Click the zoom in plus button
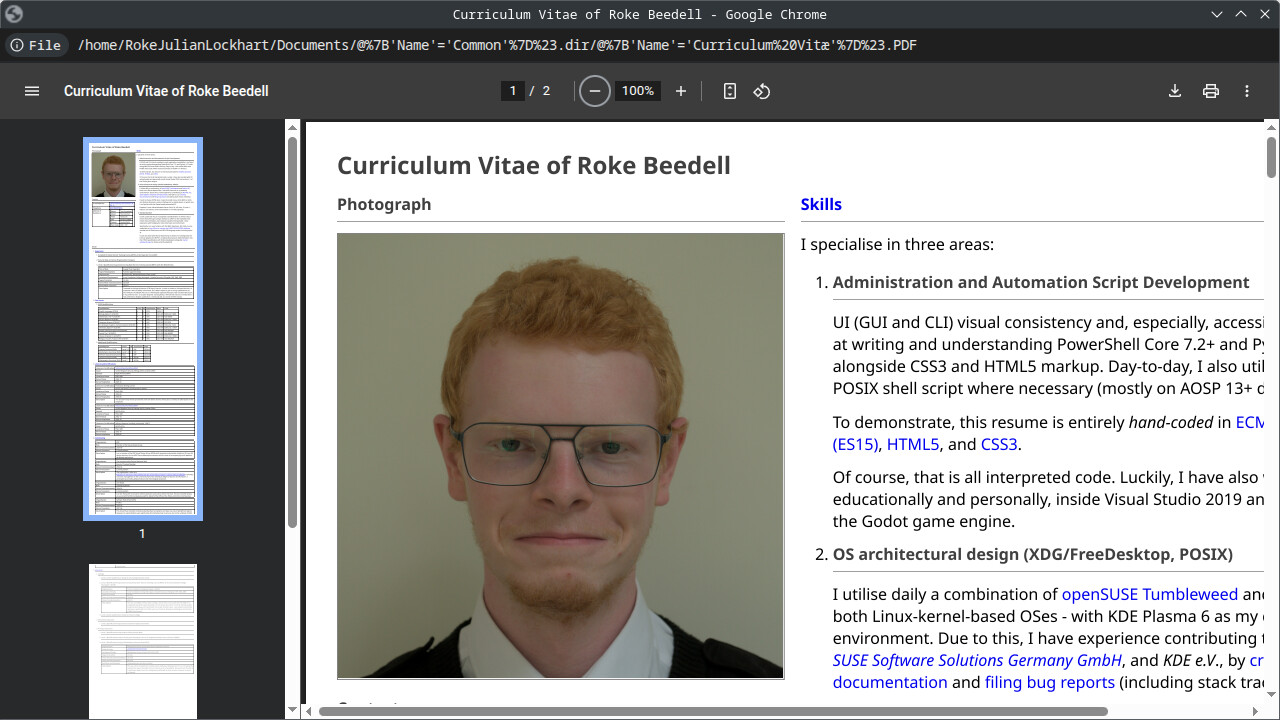 [681, 91]
